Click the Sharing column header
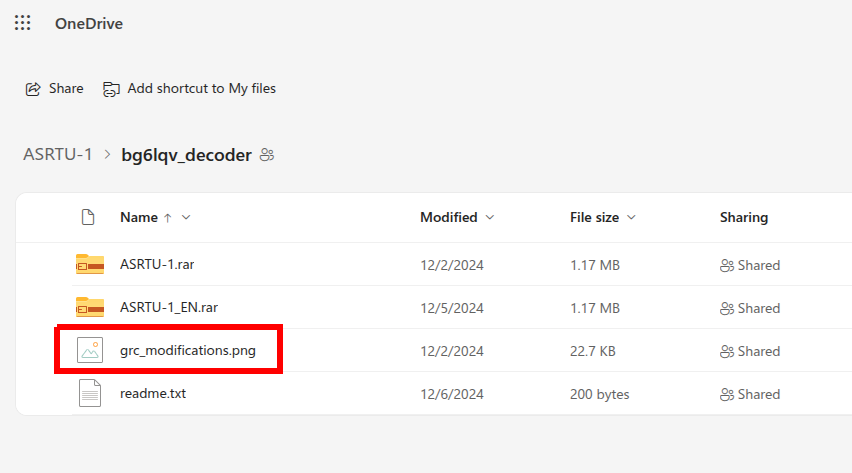 click(x=744, y=217)
